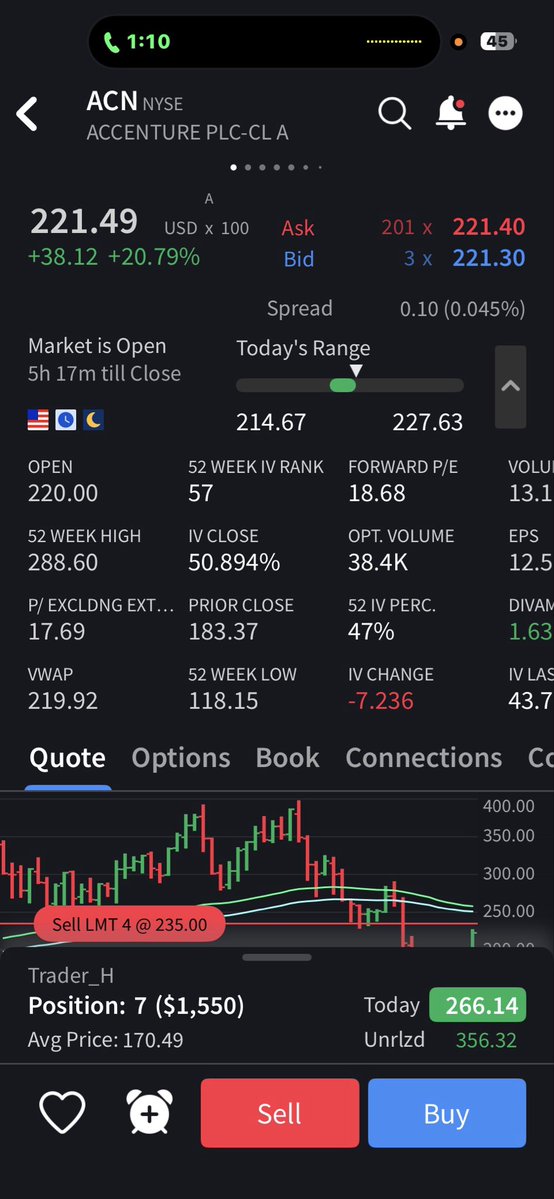Tap the change +38.12 +20.79%
Image resolution: width=554 pixels, height=1199 pixels.
114,257
